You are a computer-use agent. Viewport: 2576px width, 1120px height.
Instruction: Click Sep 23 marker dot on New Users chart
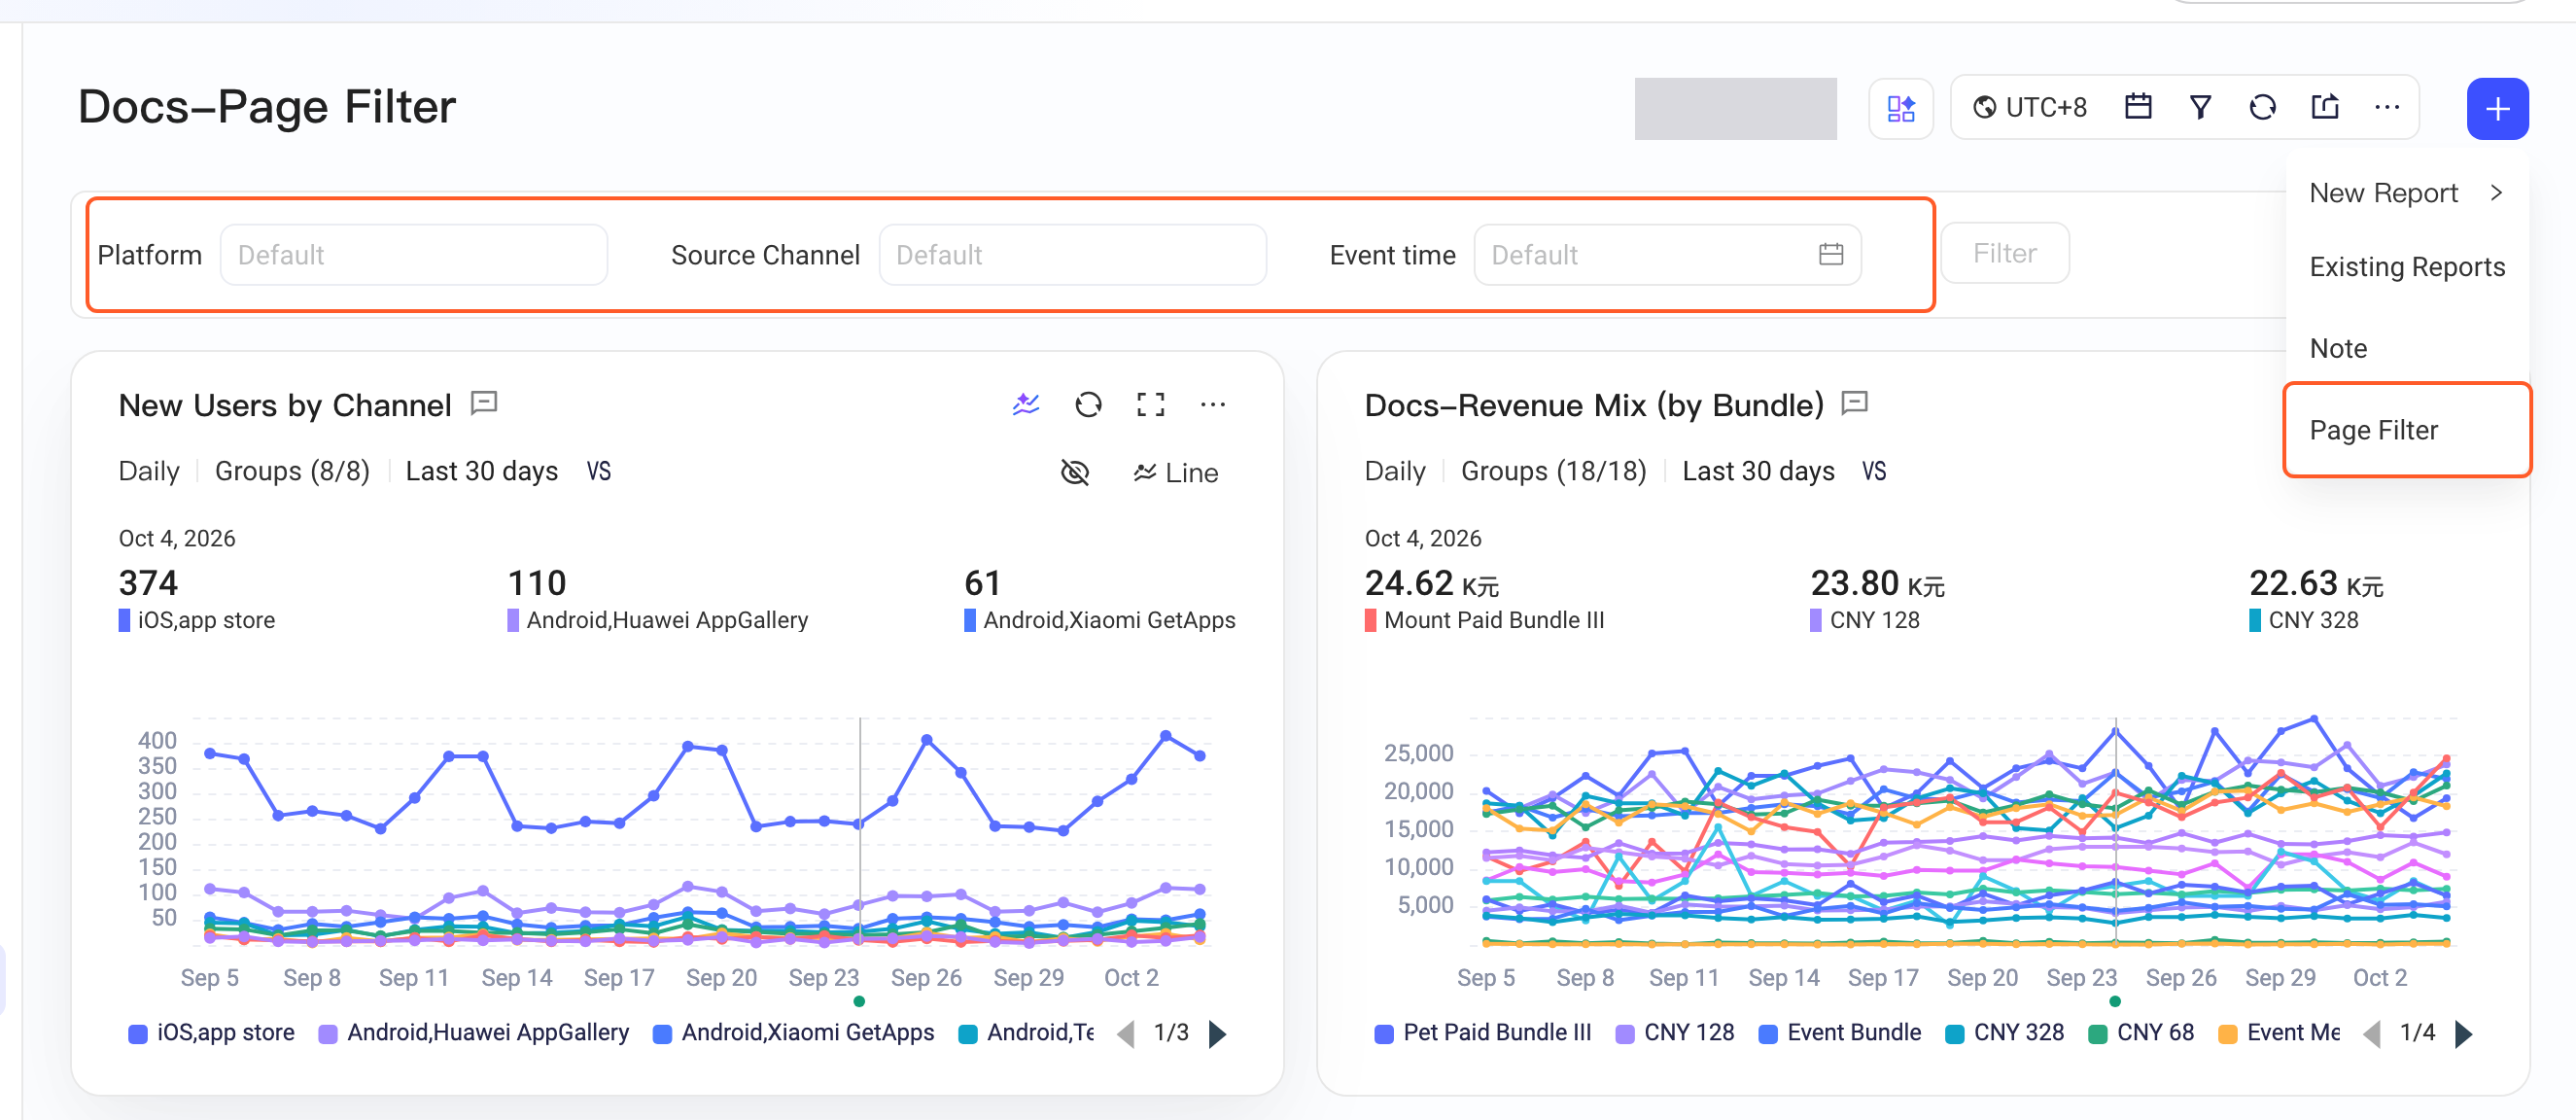(859, 1001)
